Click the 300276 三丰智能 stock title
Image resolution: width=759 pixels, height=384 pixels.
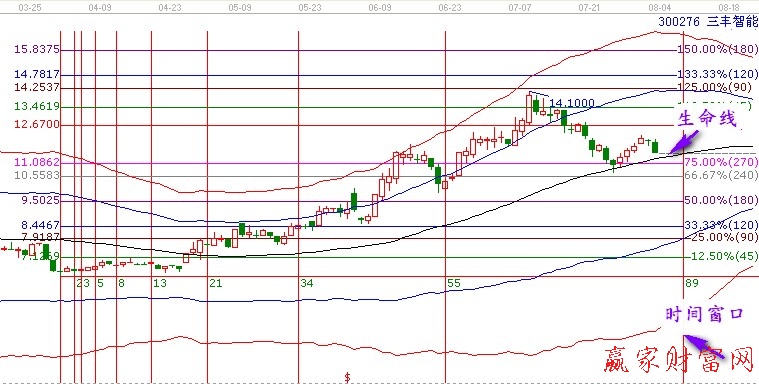click(707, 21)
